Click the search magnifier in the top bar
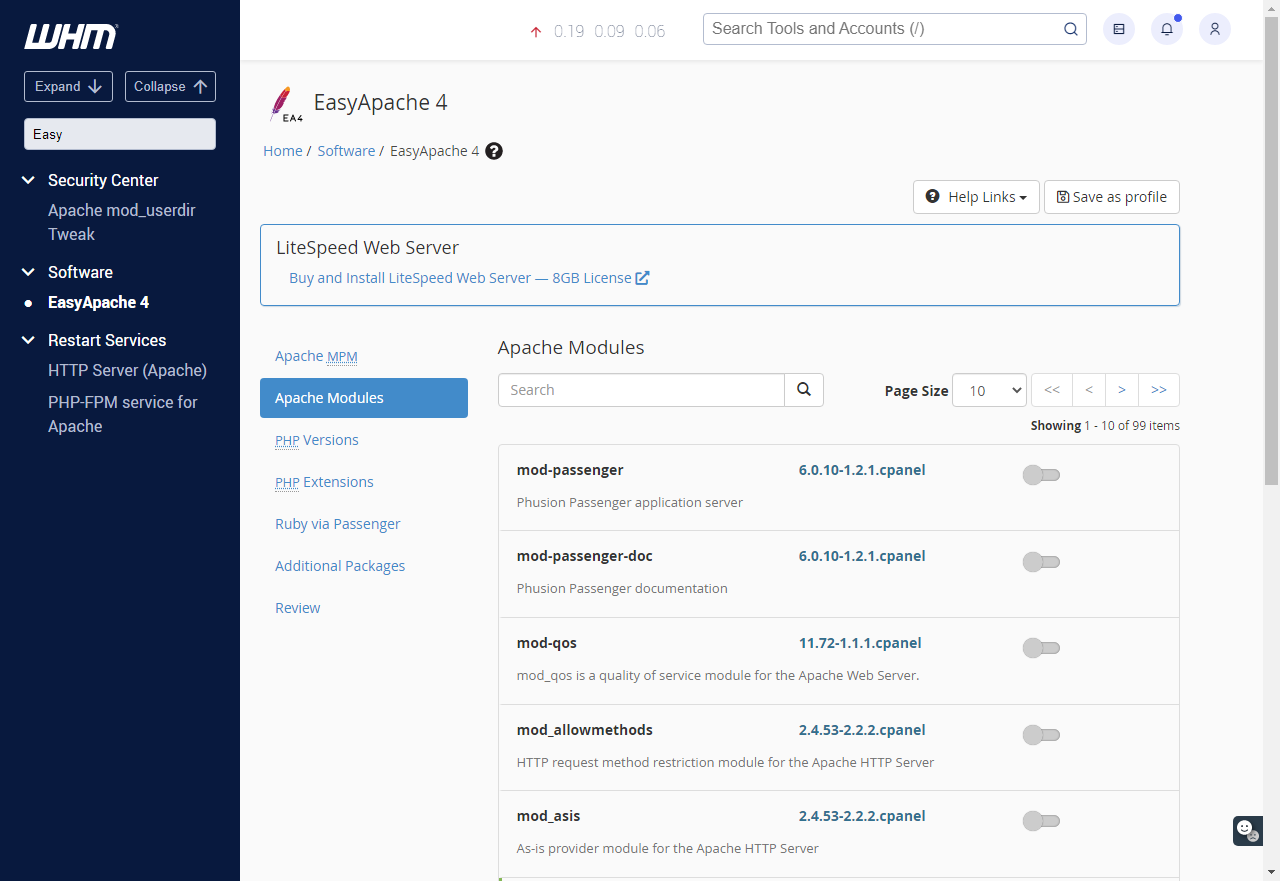This screenshot has height=881, width=1280. pyautogui.click(x=1070, y=29)
